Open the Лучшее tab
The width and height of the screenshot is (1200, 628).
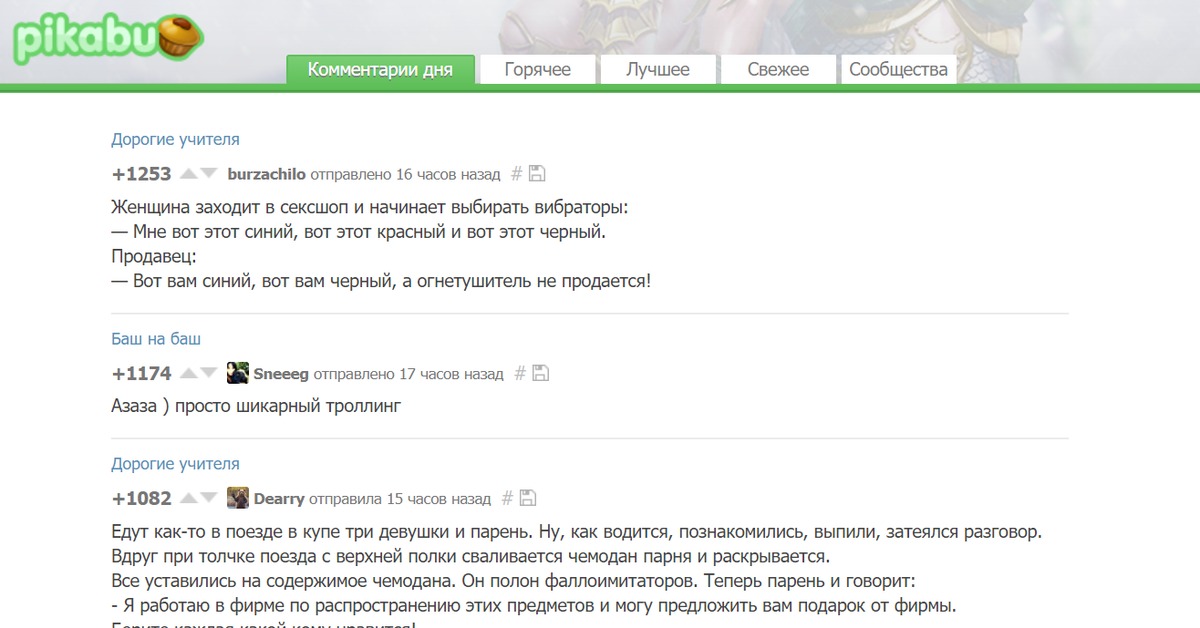click(657, 70)
